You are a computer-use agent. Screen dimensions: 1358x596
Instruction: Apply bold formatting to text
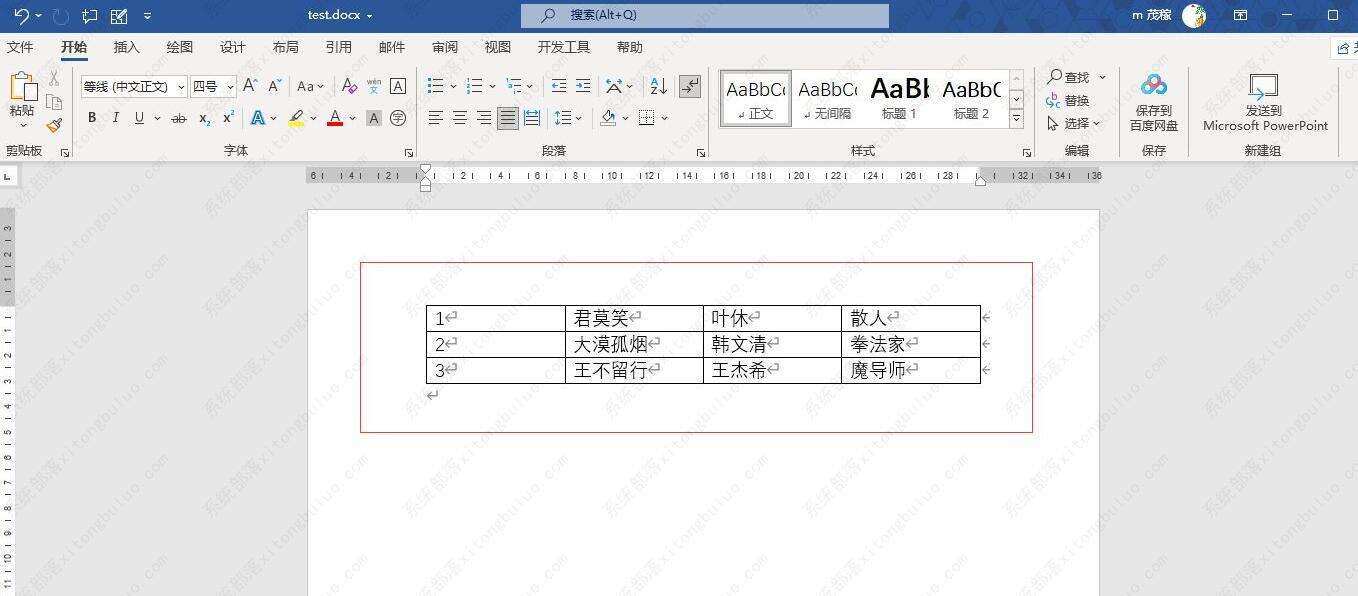[92, 117]
